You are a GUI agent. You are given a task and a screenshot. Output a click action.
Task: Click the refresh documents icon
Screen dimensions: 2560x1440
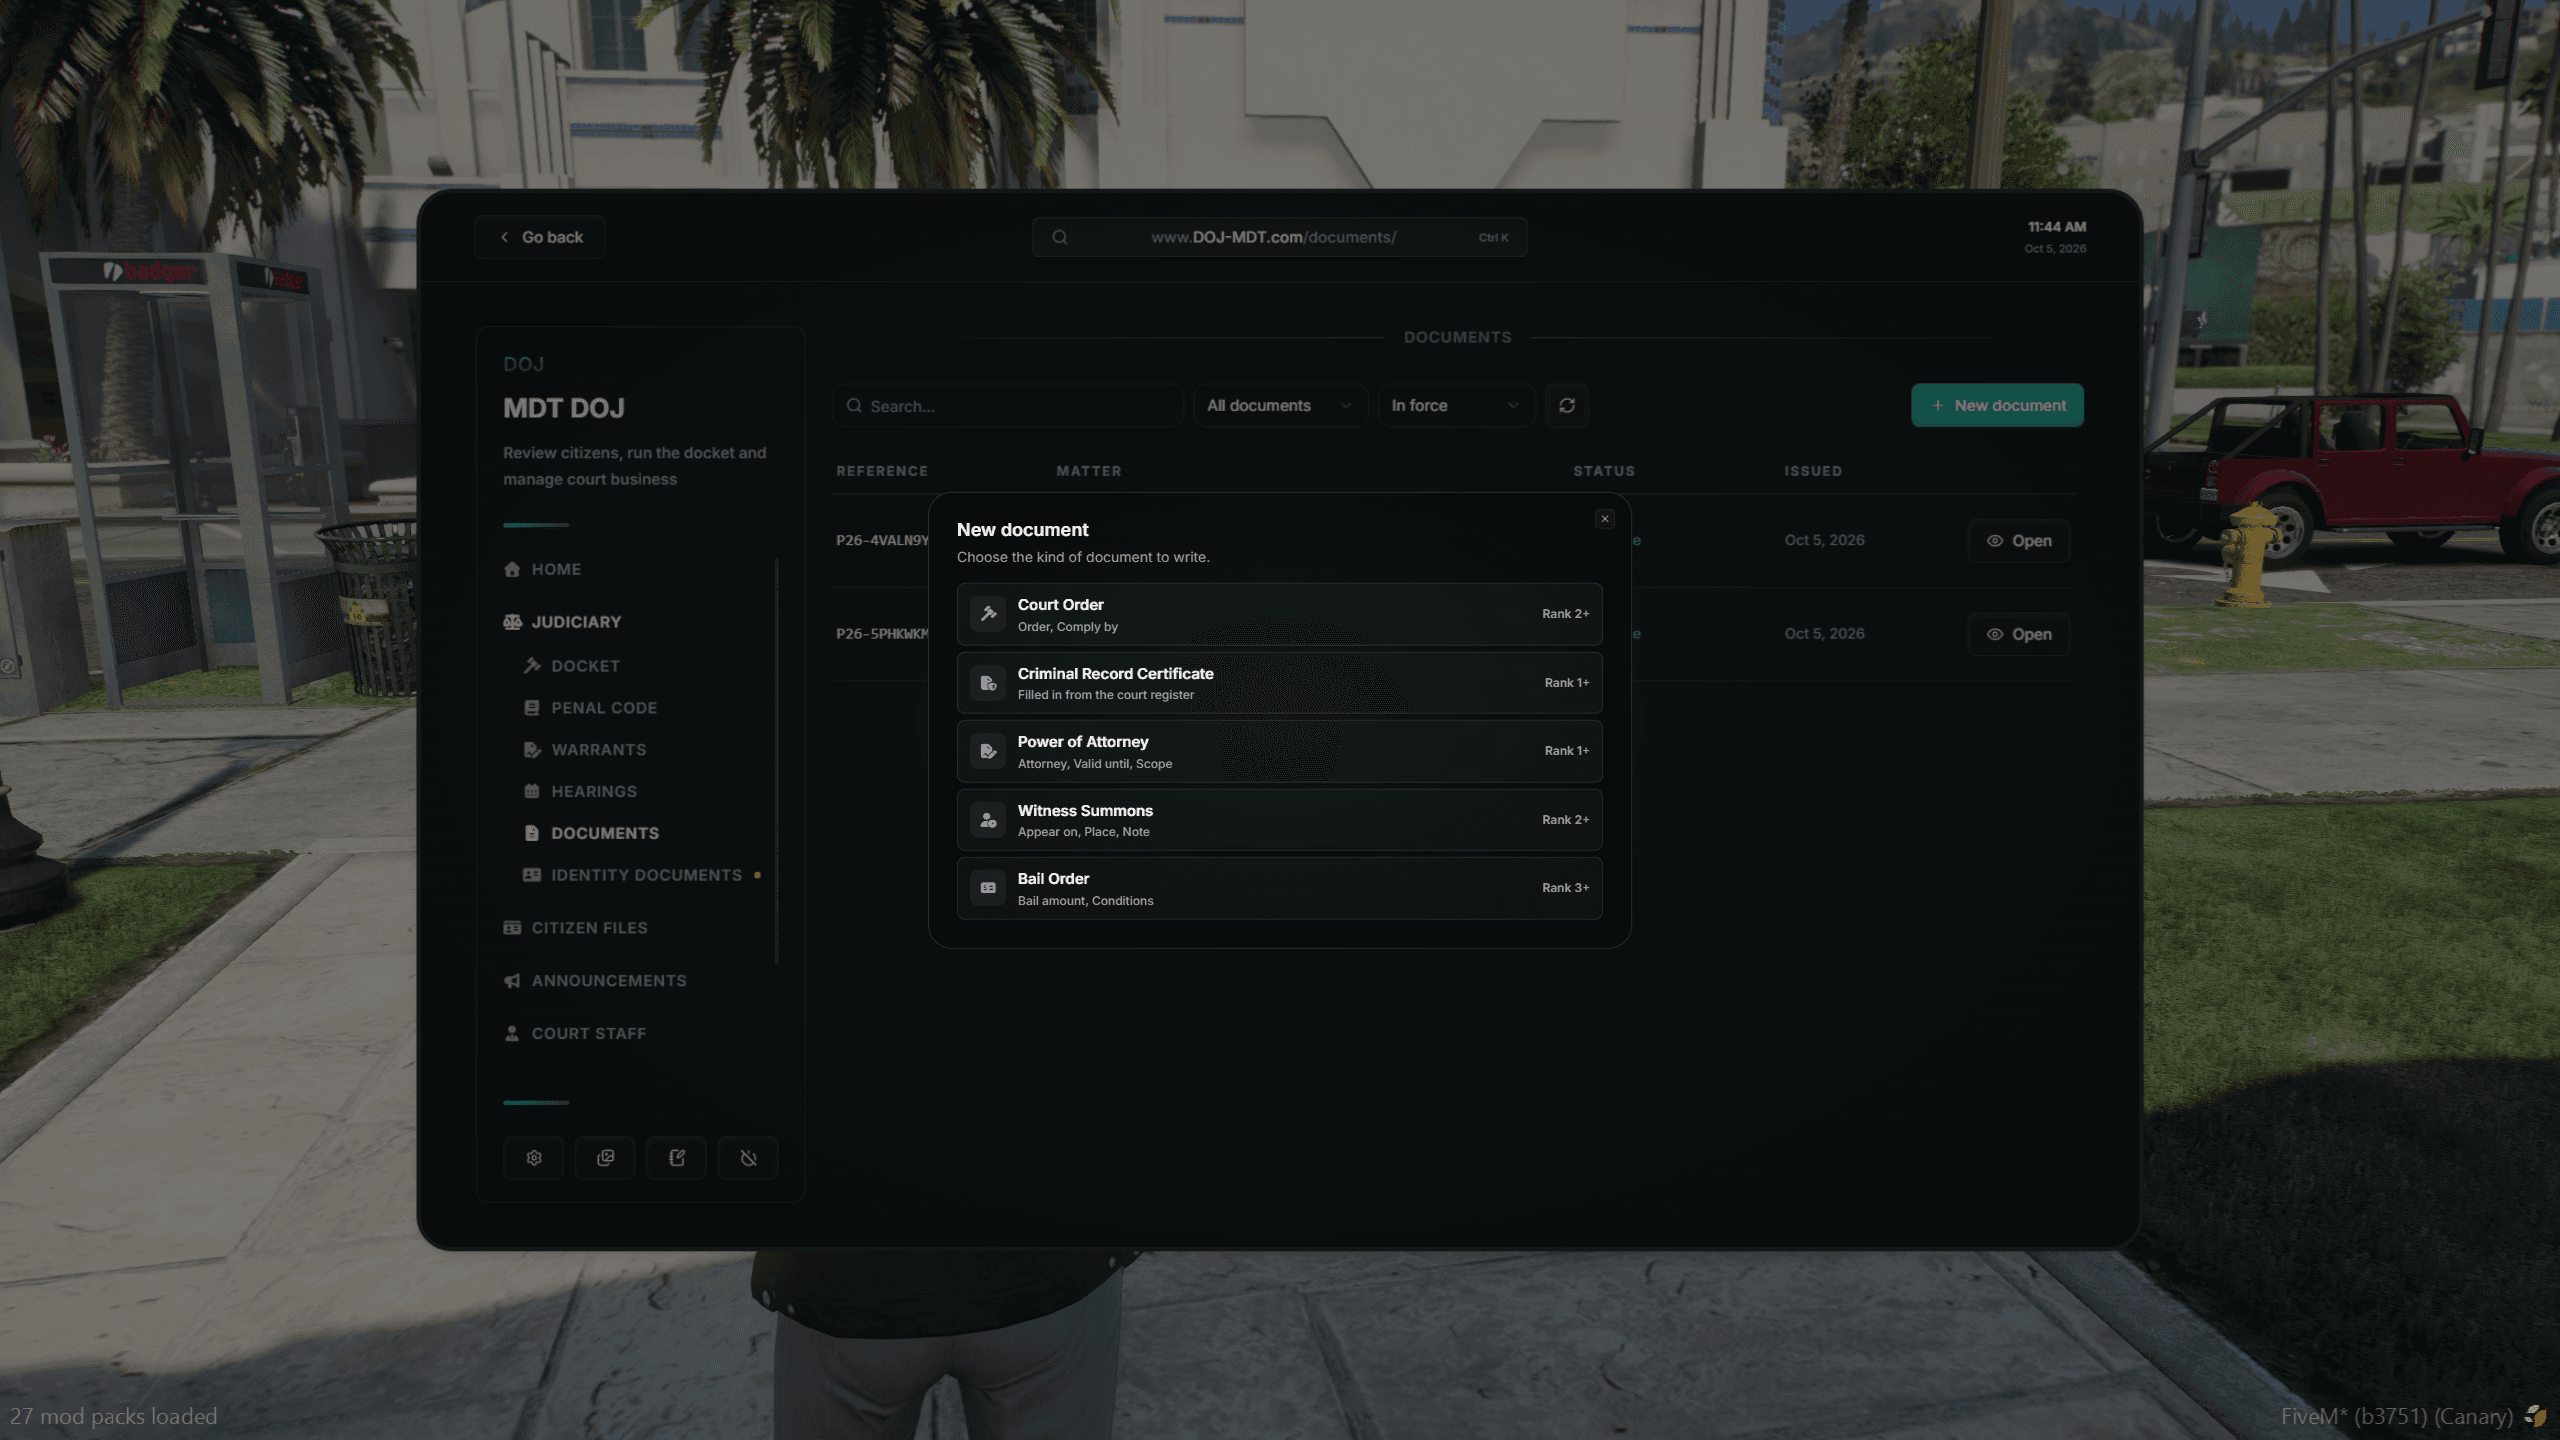(x=1567, y=405)
